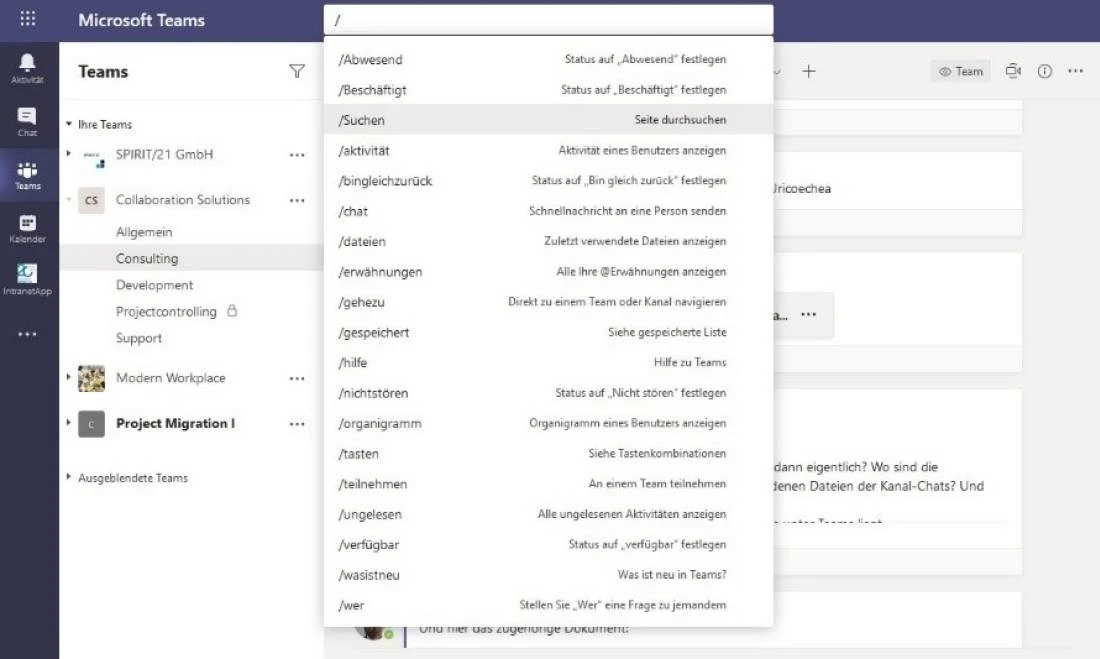Launch IntranetApp from the sidebar
The height and width of the screenshot is (659, 1100).
pyautogui.click(x=27, y=277)
